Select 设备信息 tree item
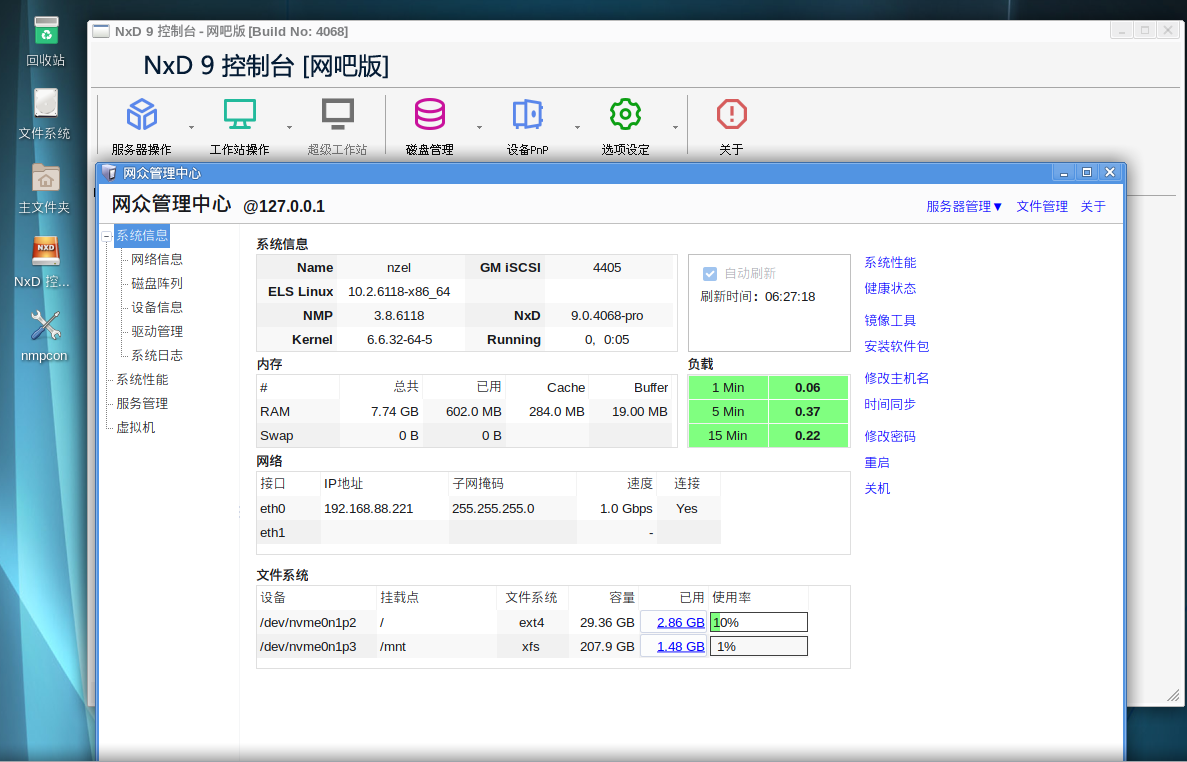1187x762 pixels. pos(157,307)
